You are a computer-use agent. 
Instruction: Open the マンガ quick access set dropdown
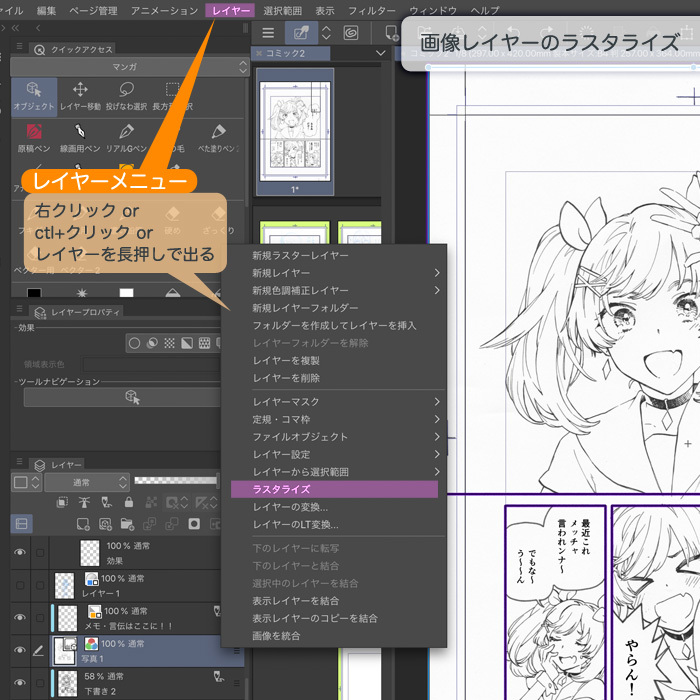point(129,67)
